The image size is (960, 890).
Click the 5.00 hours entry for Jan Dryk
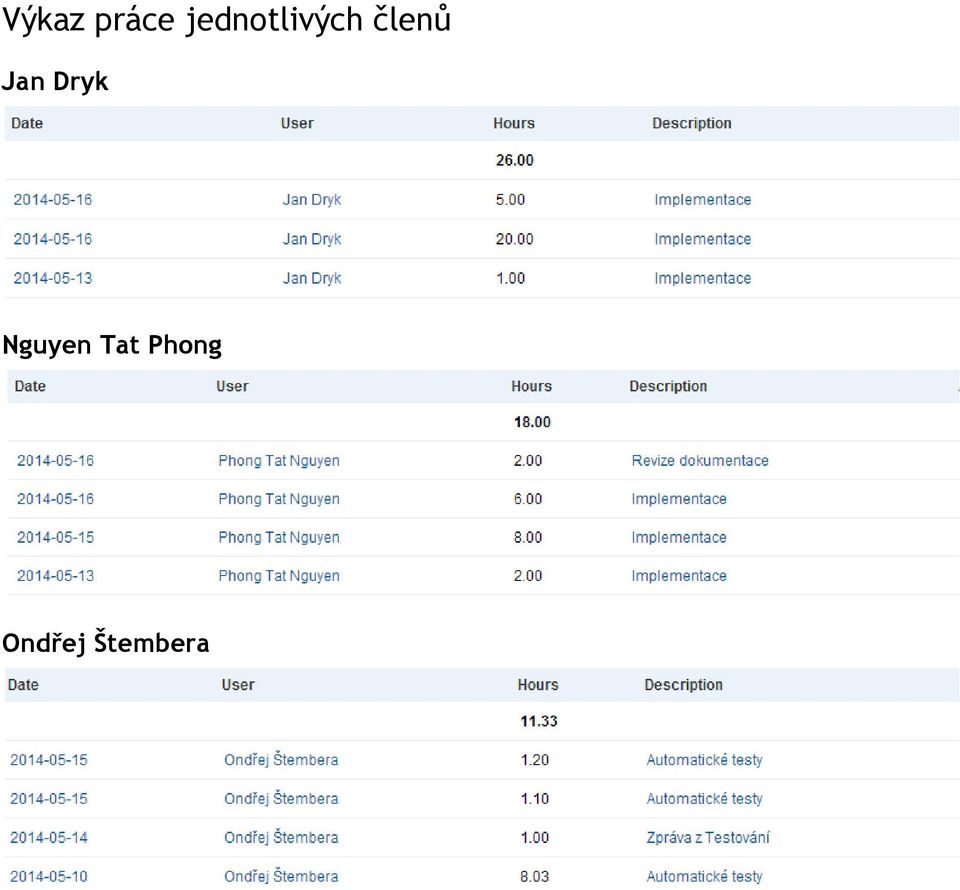click(510, 200)
